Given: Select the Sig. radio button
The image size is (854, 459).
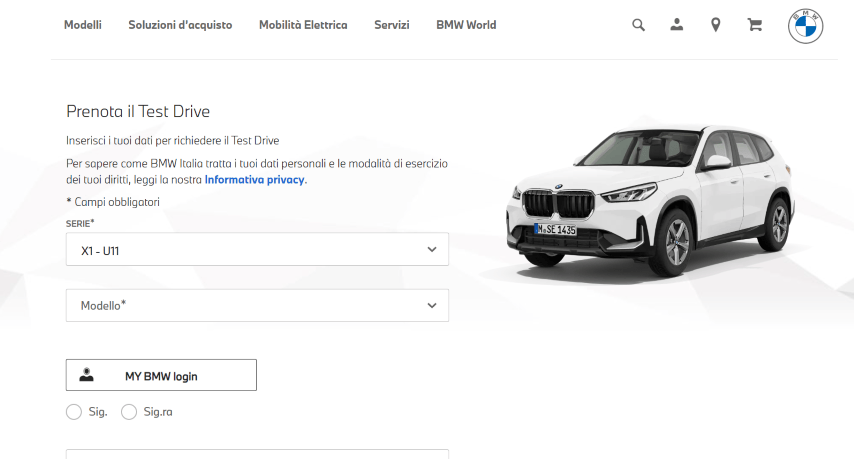Looking at the screenshot, I should (73, 412).
